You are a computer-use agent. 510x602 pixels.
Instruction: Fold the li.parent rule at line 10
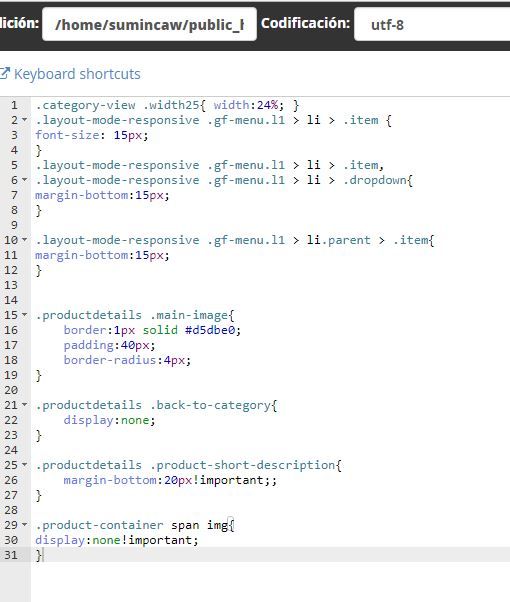tap(25, 240)
